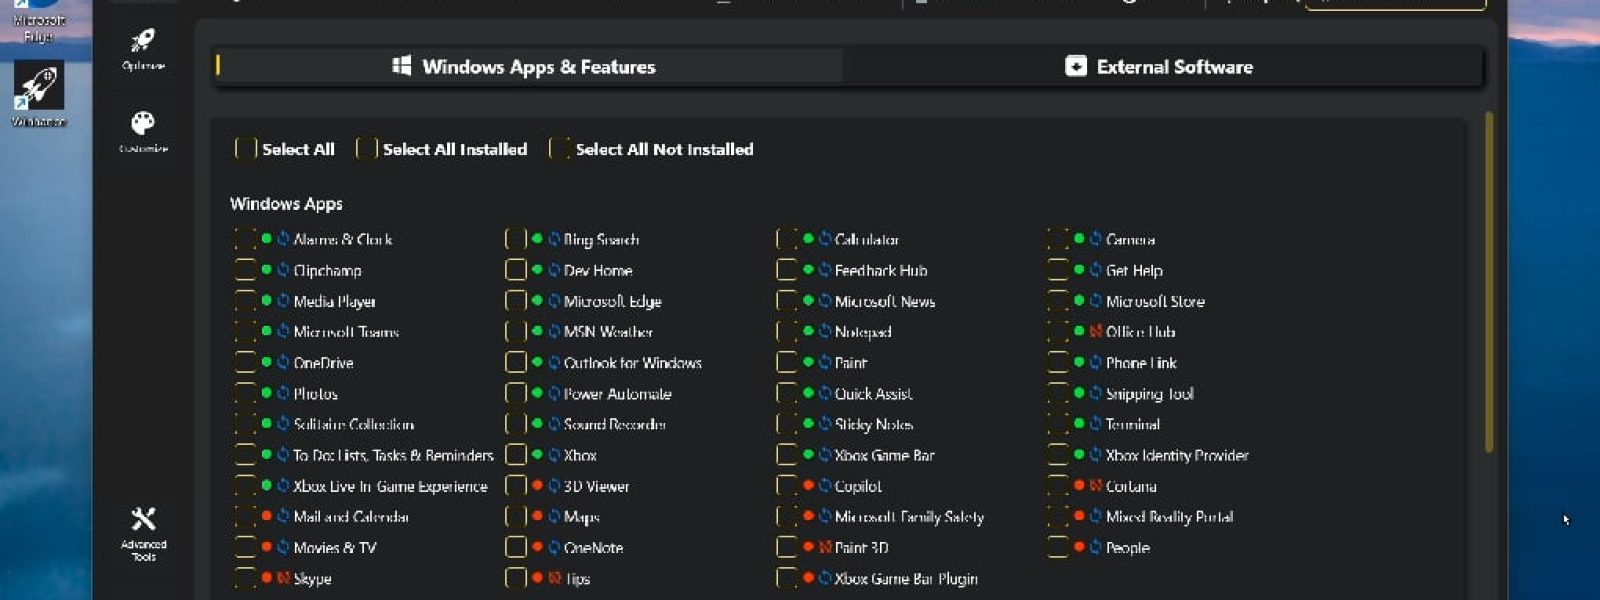
Task: Click the reinstall icon beside Maps
Action: pyautogui.click(x=554, y=516)
